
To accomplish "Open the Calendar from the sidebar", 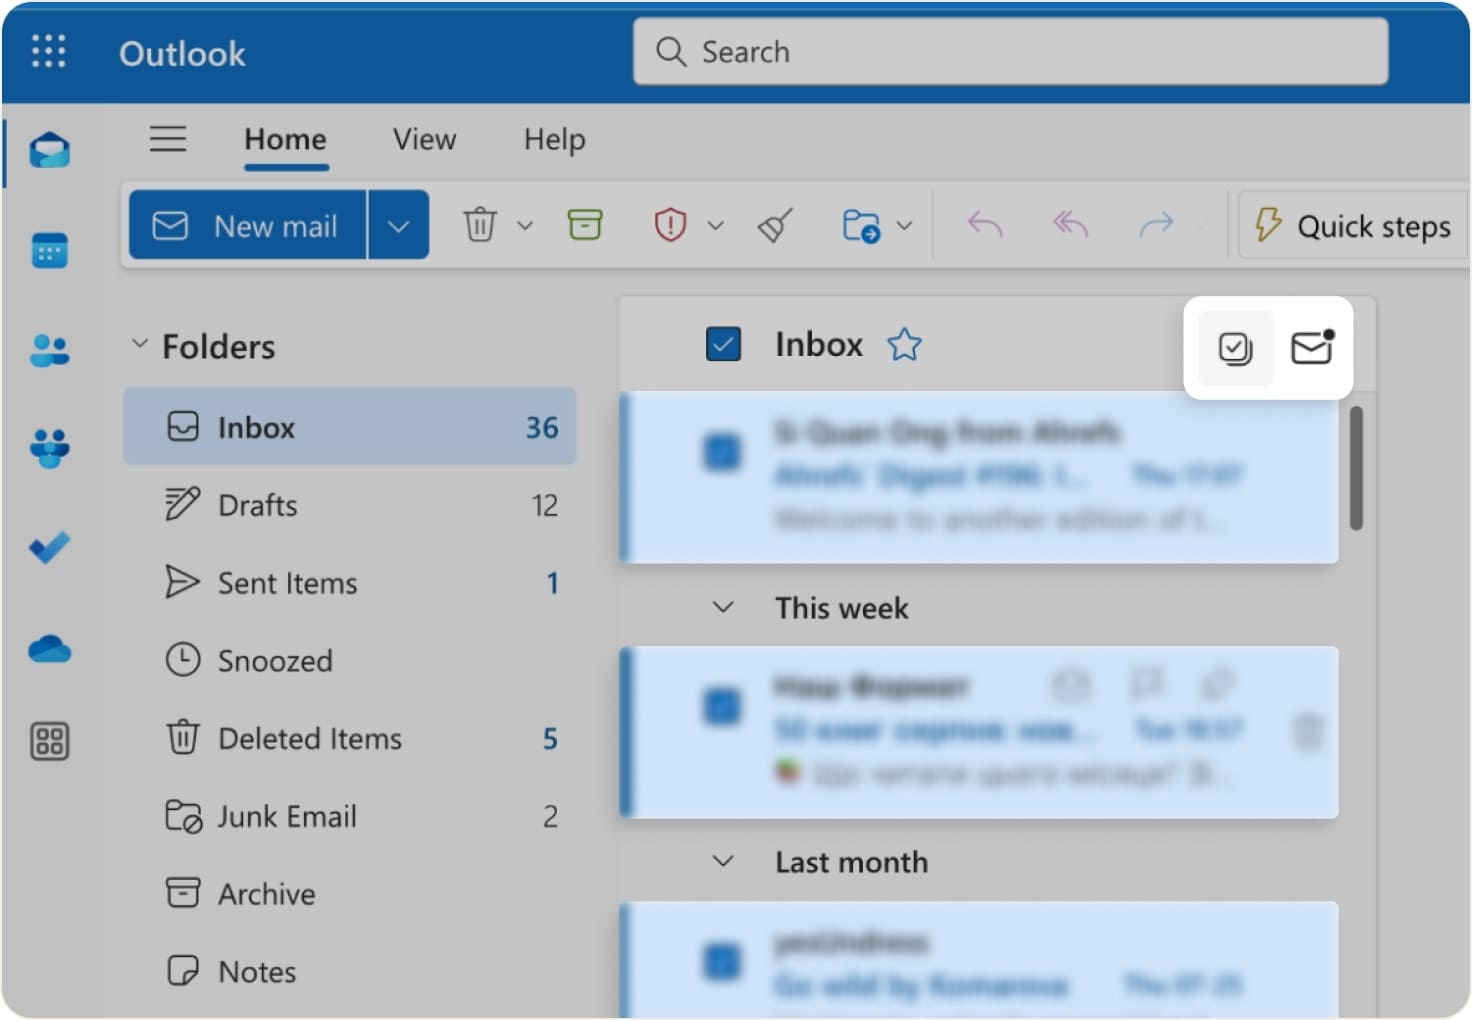I will tap(49, 251).
